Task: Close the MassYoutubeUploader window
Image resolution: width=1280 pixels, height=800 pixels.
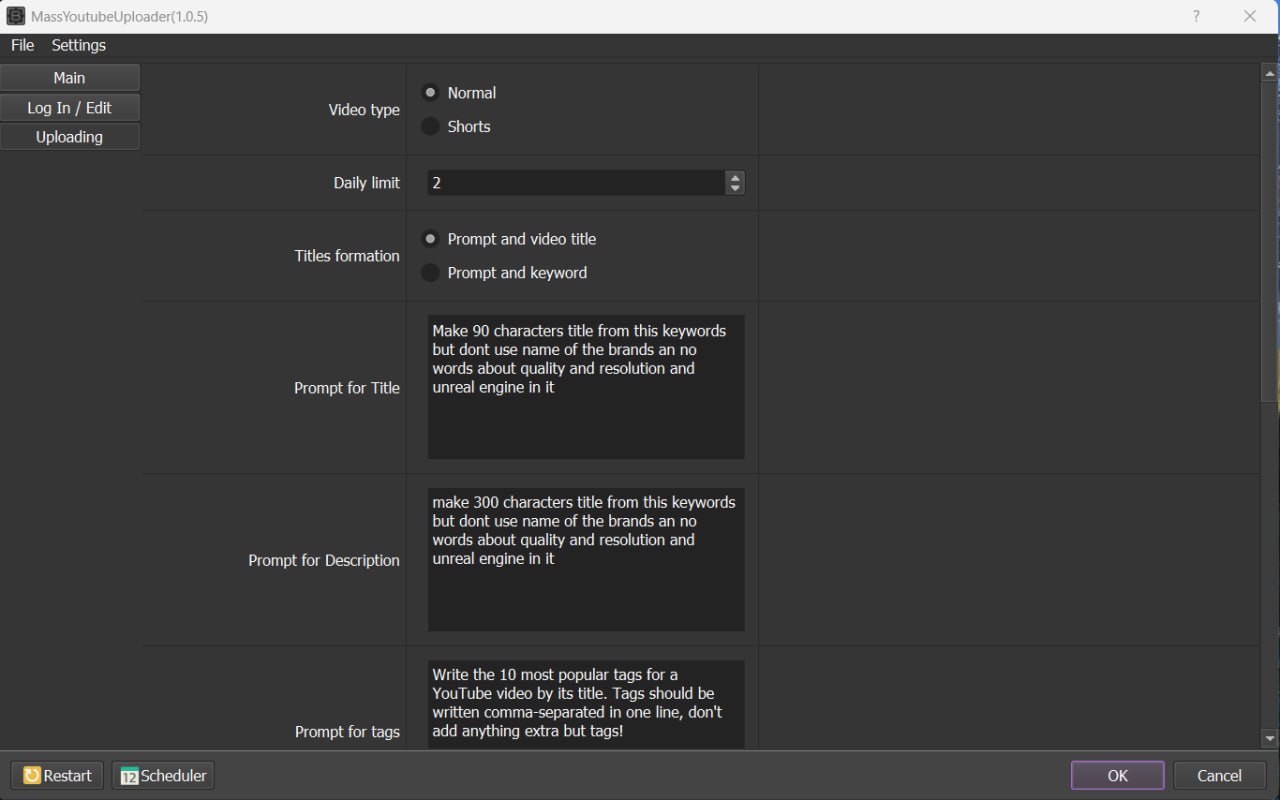Action: (x=1249, y=16)
